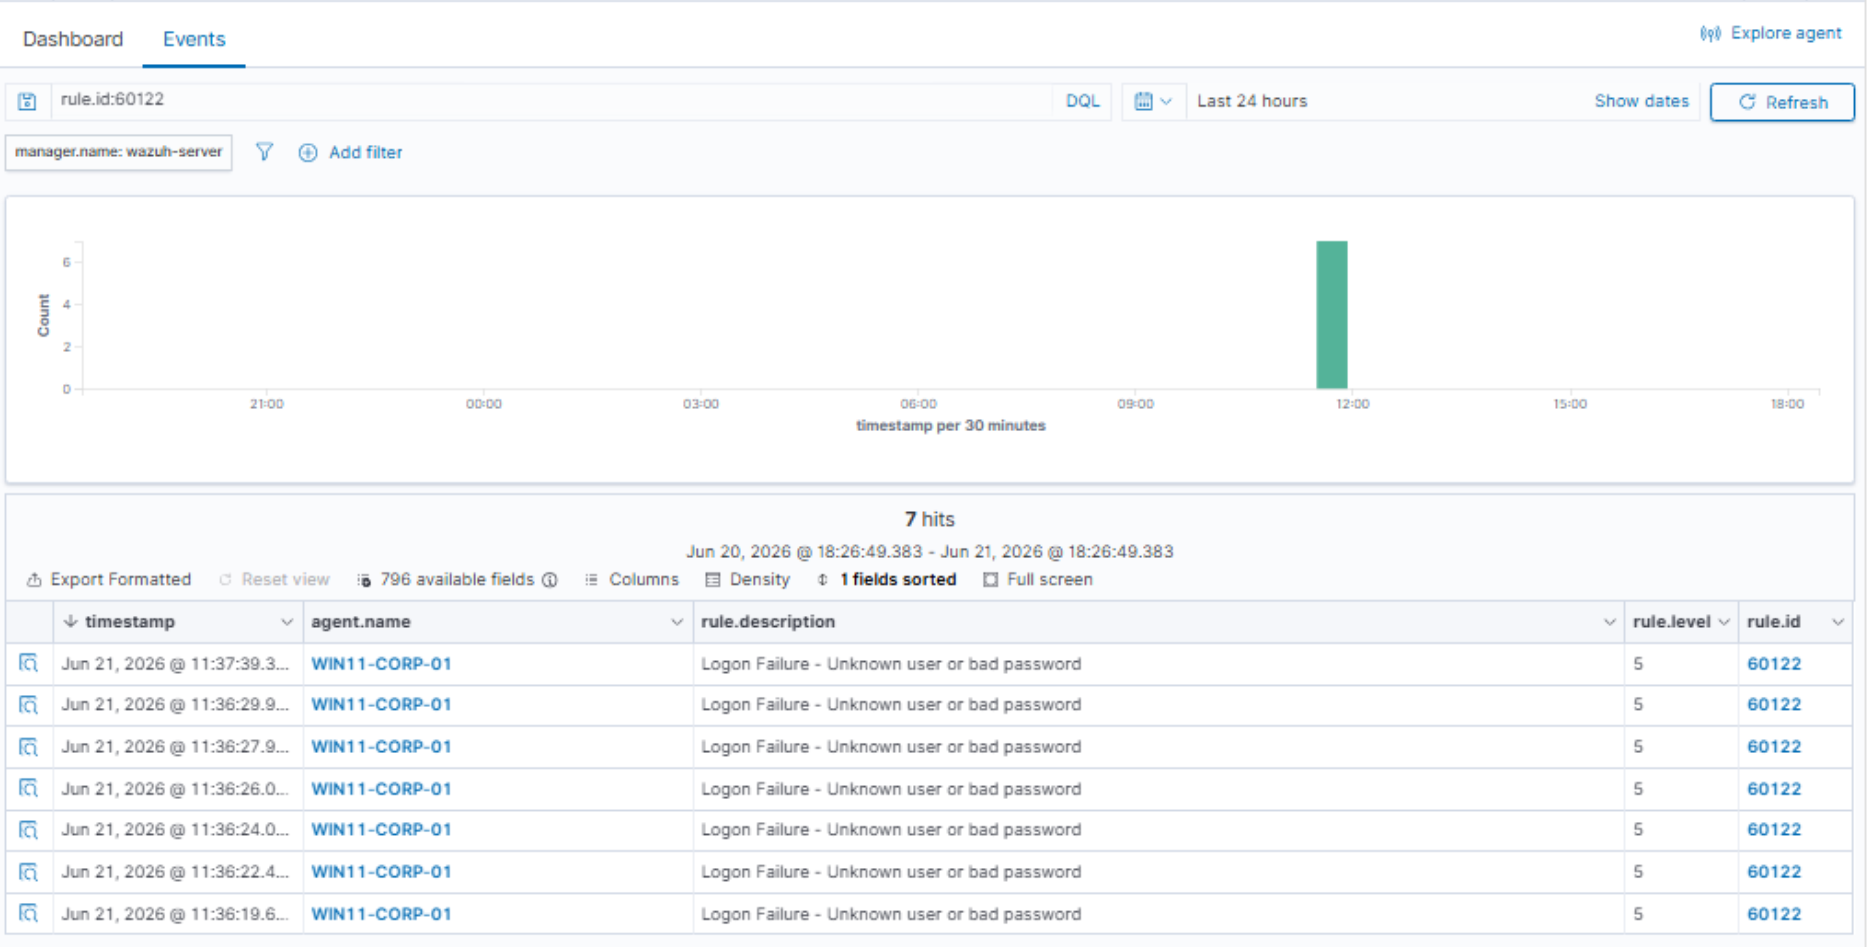Viewport: 1867px width, 947px height.
Task: Open rule 60122 link in 11:36:29 row
Action: point(1774,705)
